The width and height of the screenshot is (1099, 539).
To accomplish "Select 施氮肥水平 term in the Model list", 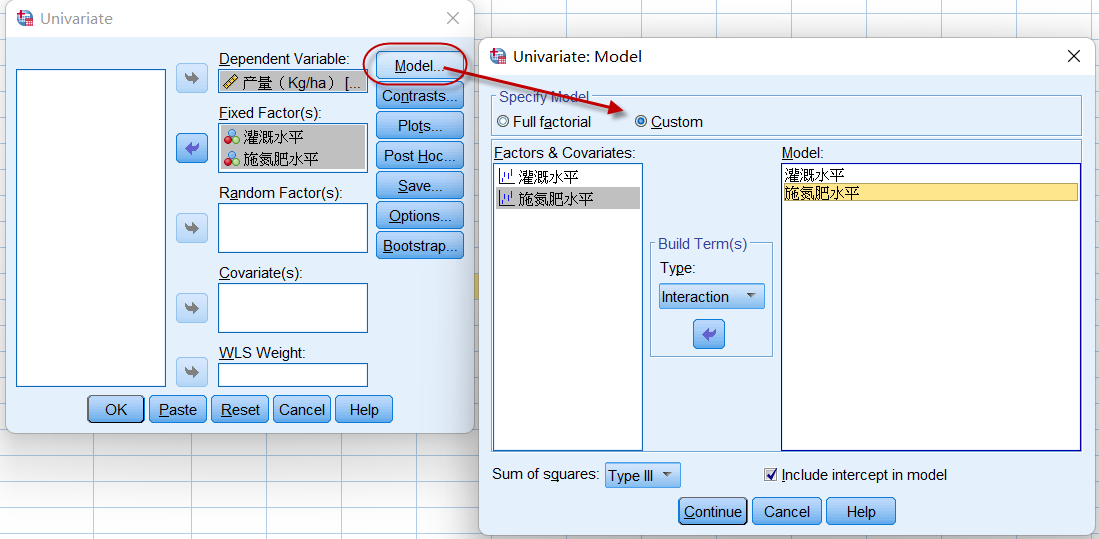I will (822, 193).
